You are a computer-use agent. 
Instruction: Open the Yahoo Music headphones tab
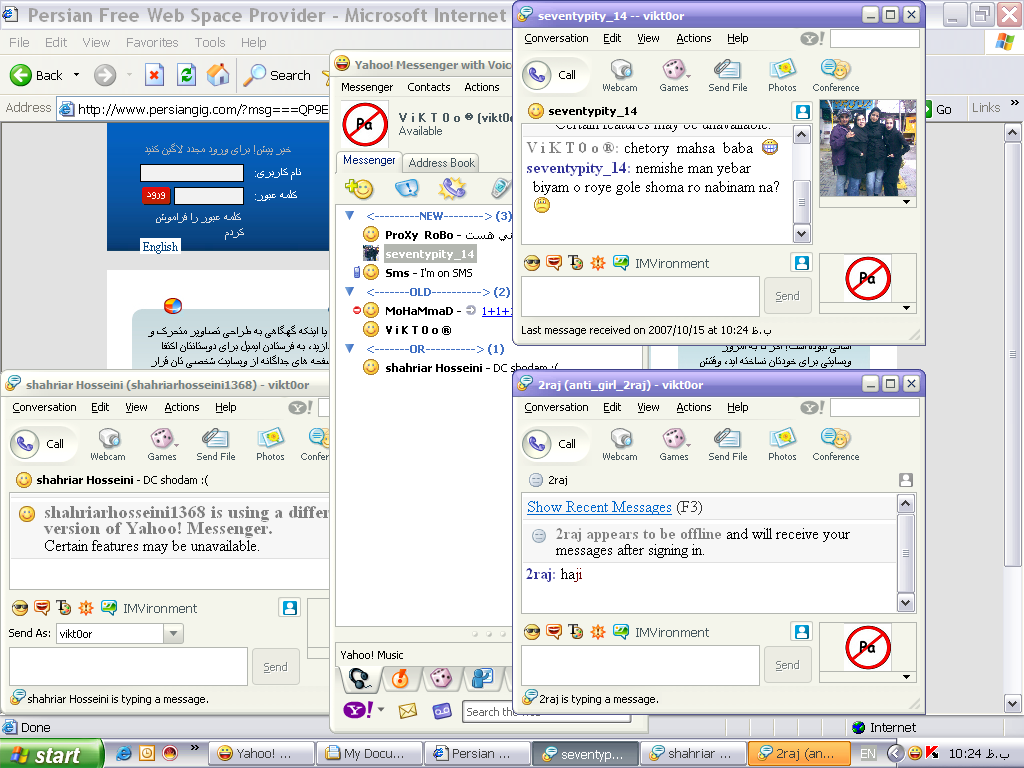tap(359, 679)
